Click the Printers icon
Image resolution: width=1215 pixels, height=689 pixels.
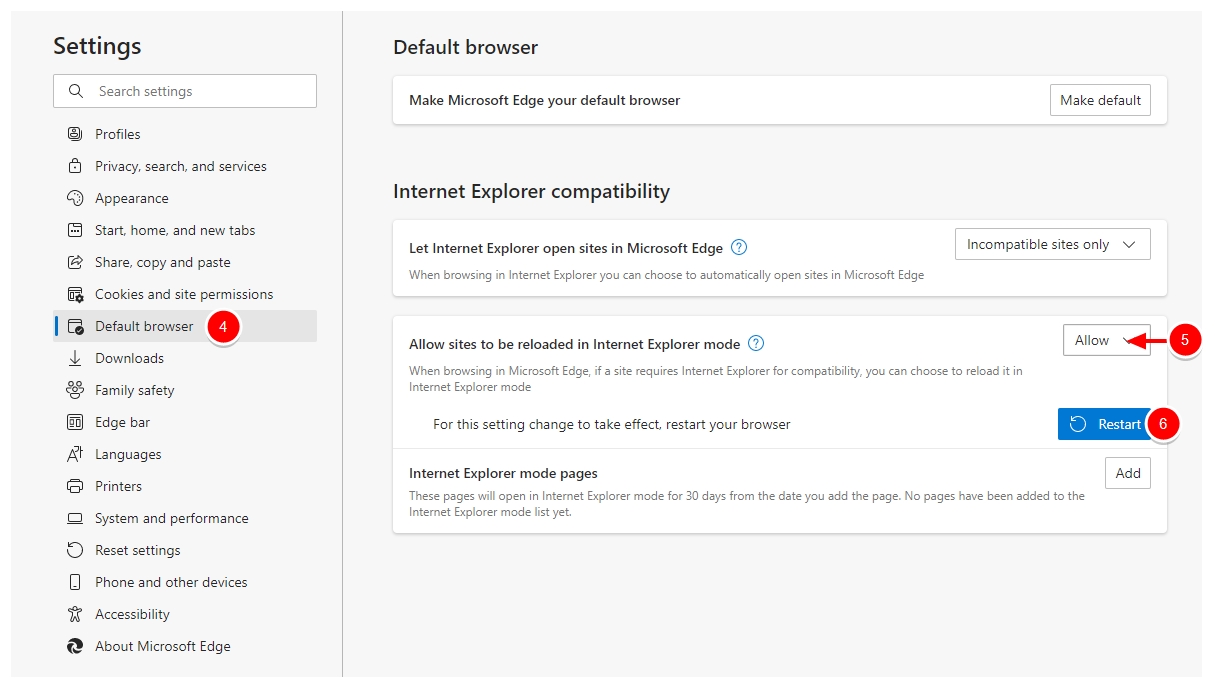(75, 486)
